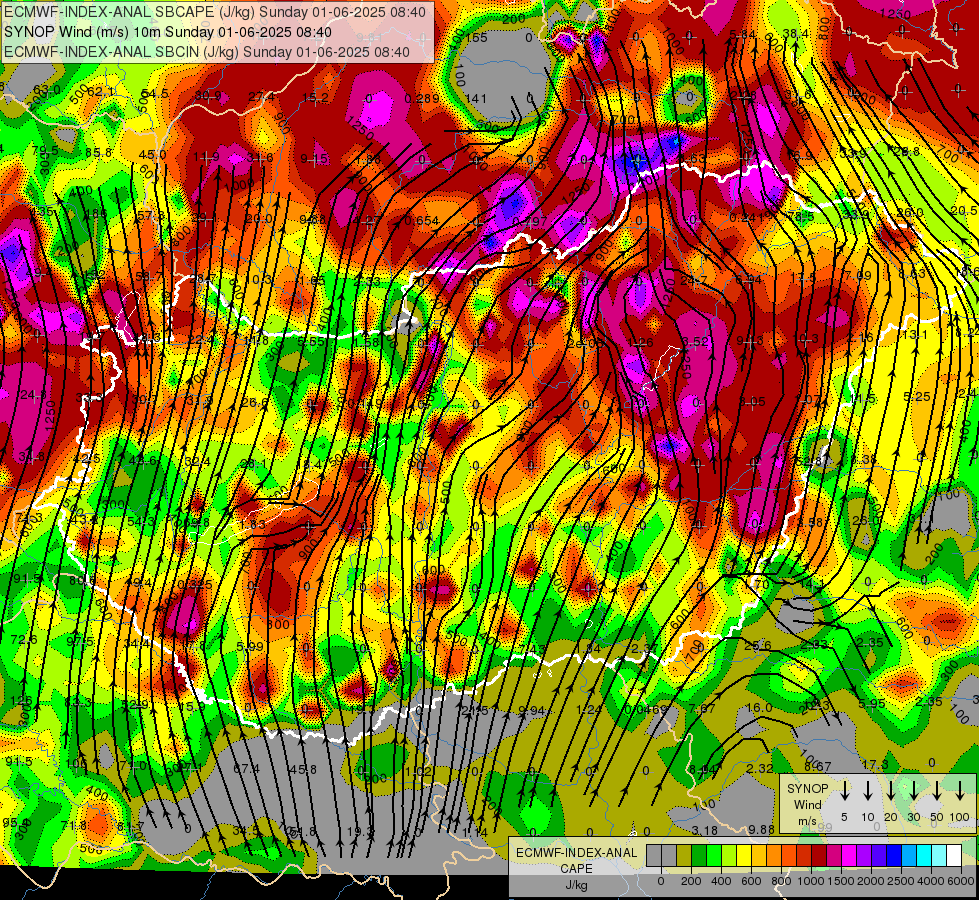The width and height of the screenshot is (979, 900).
Task: Click the 20 m/s wind arrow in legend
Action: (891, 791)
